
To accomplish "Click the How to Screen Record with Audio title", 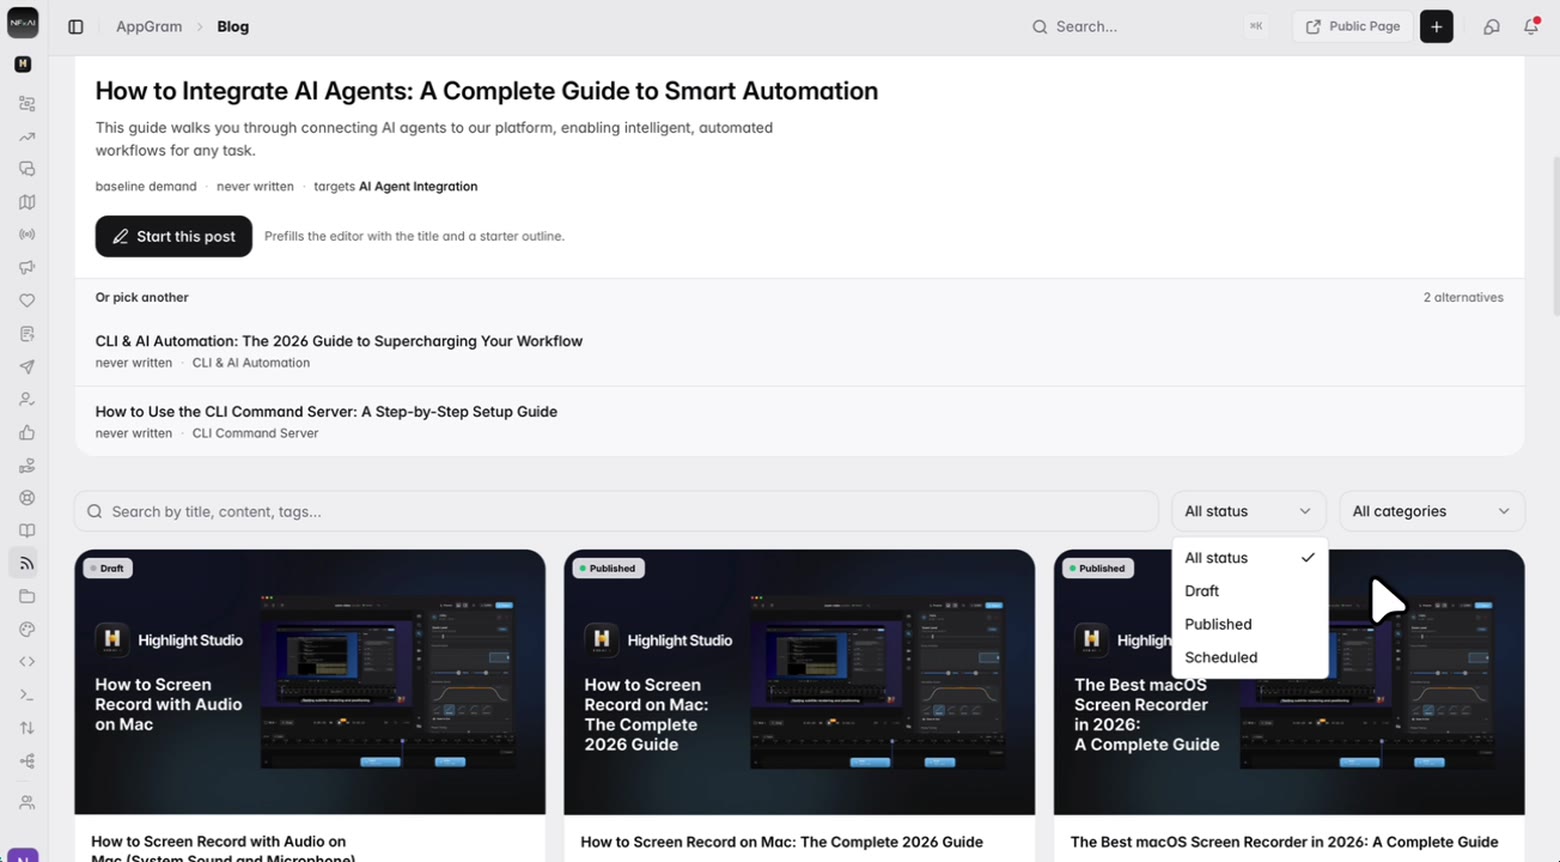I will pyautogui.click(x=223, y=849).
